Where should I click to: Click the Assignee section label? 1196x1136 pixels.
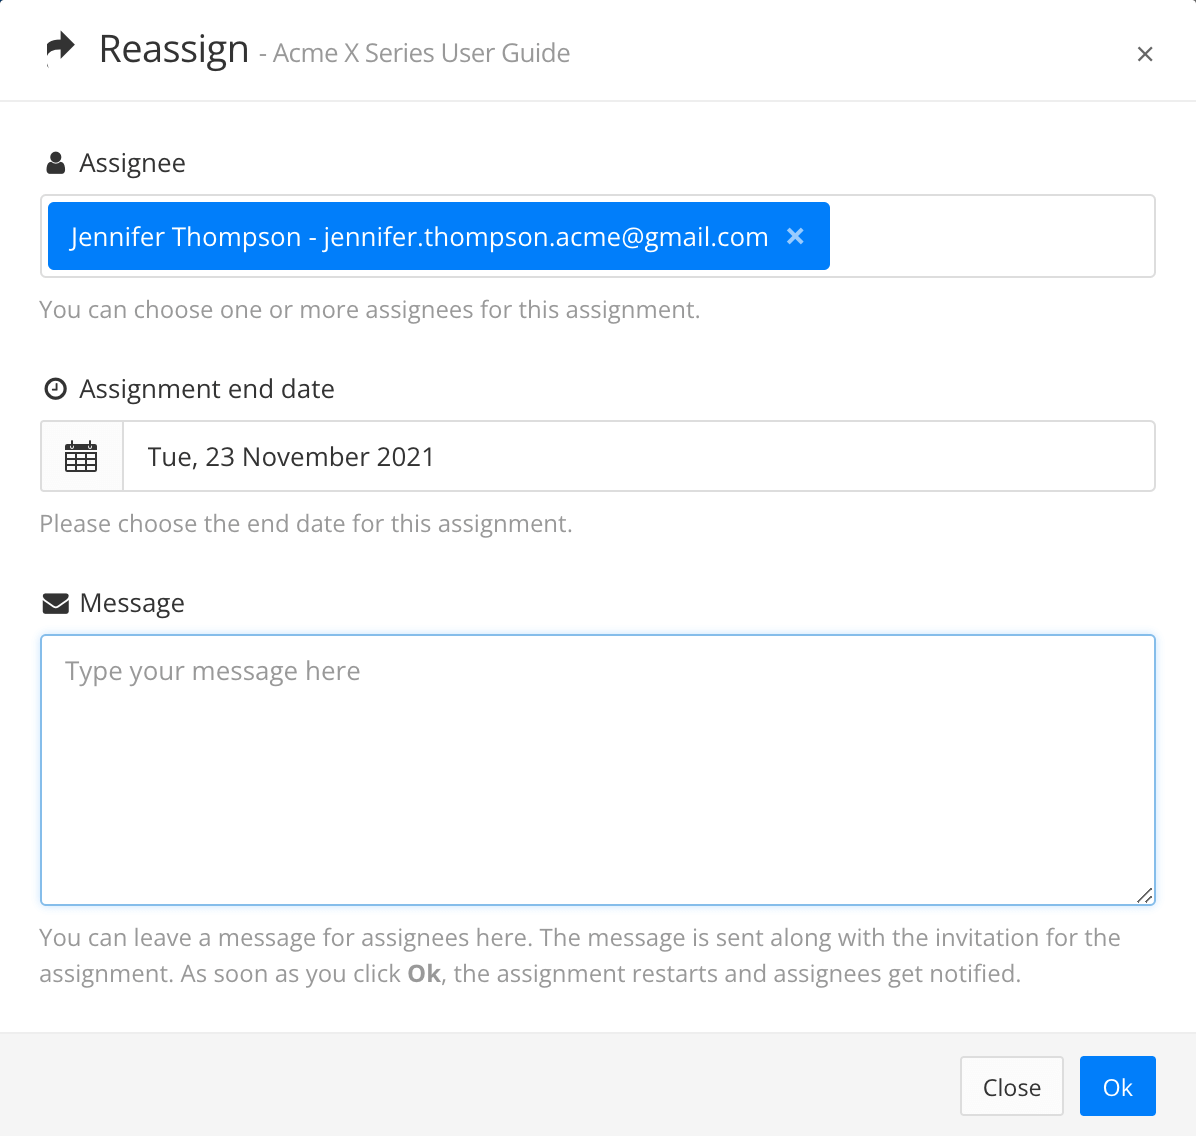(x=132, y=162)
